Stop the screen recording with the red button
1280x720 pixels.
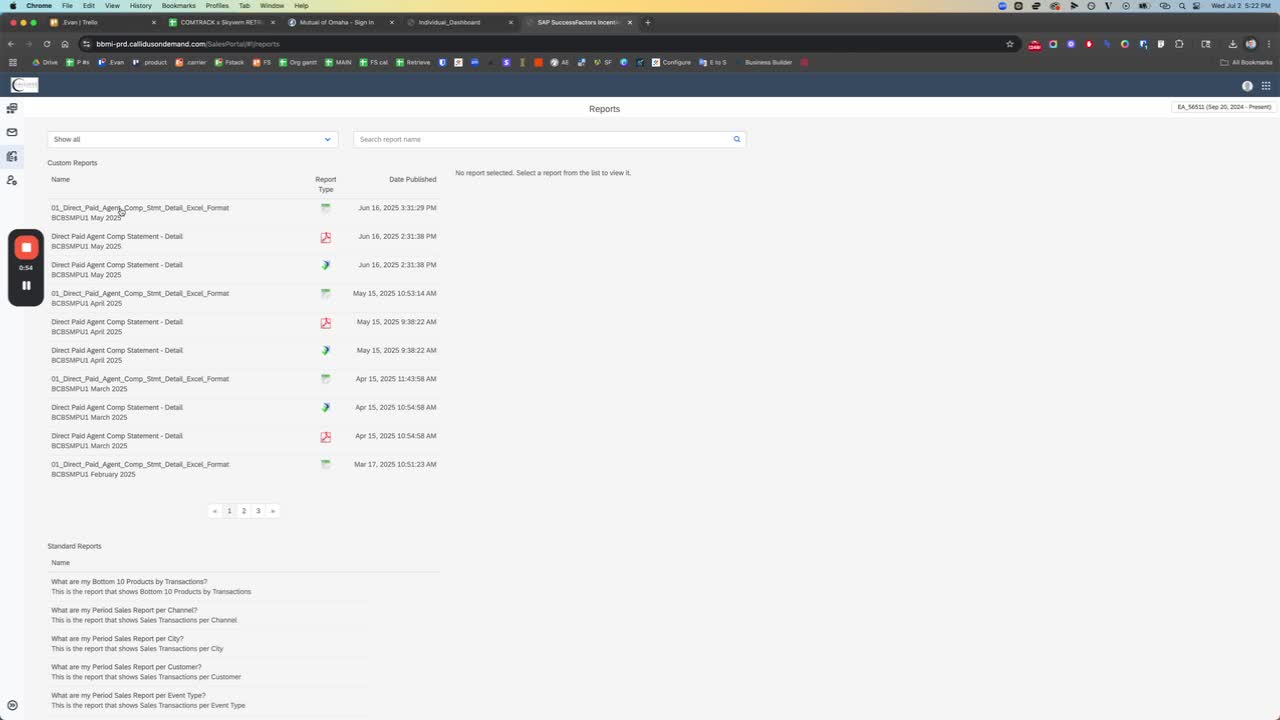click(x=27, y=247)
